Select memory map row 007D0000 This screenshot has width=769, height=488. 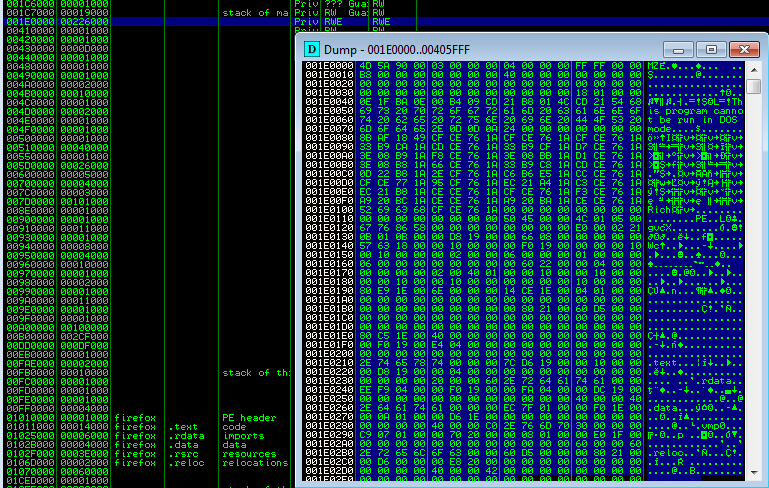[57, 202]
